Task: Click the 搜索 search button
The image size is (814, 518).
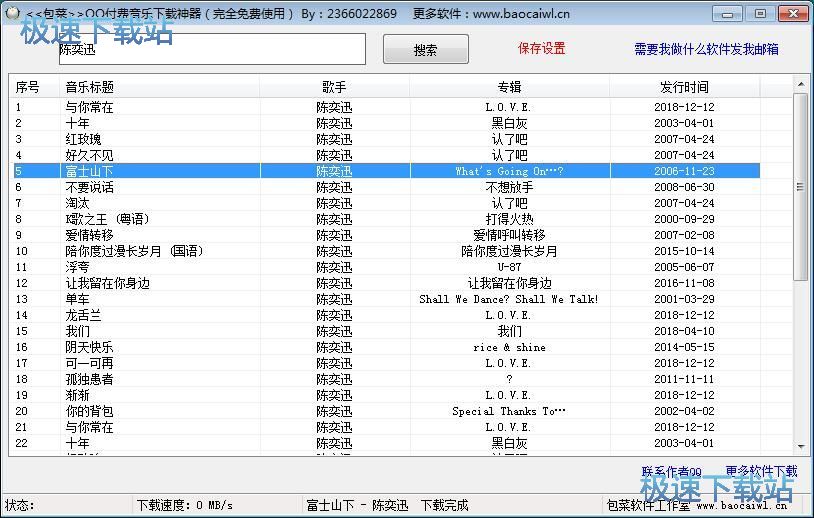Action: click(x=426, y=49)
